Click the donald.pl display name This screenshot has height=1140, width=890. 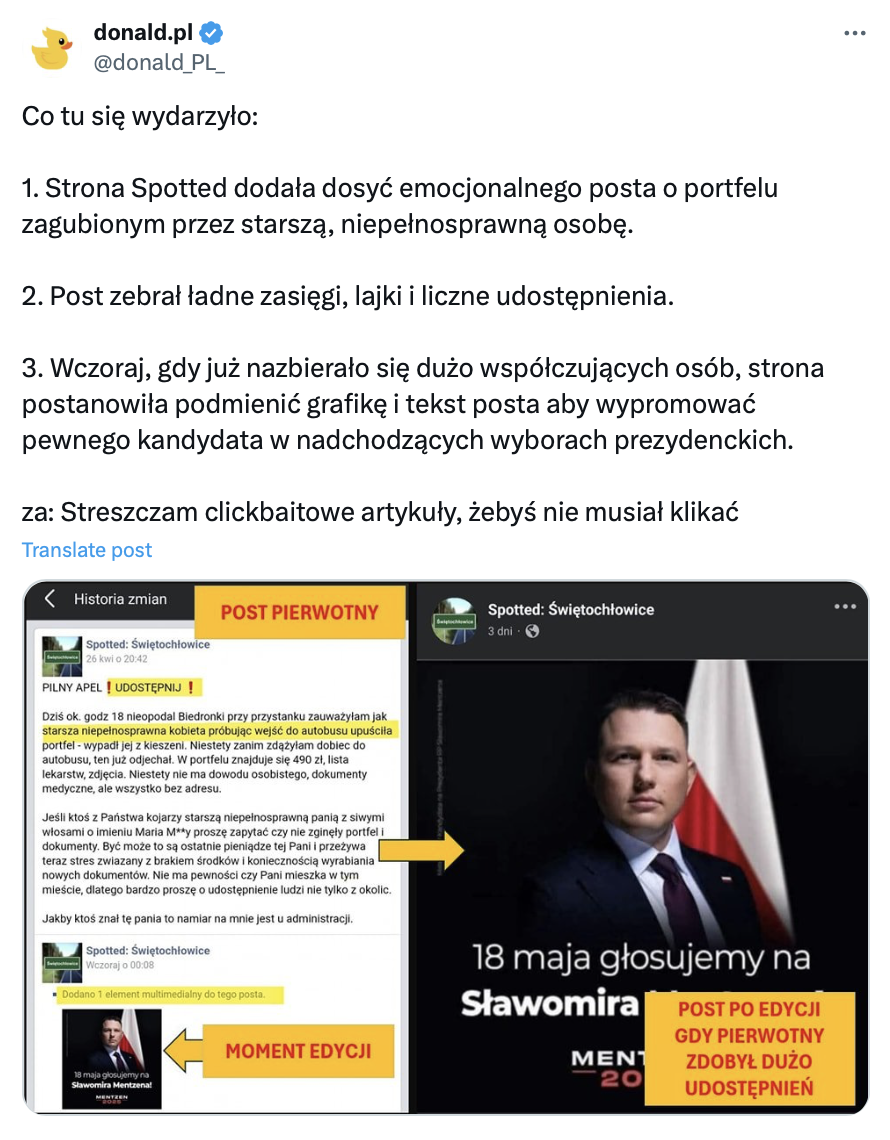click(x=143, y=32)
